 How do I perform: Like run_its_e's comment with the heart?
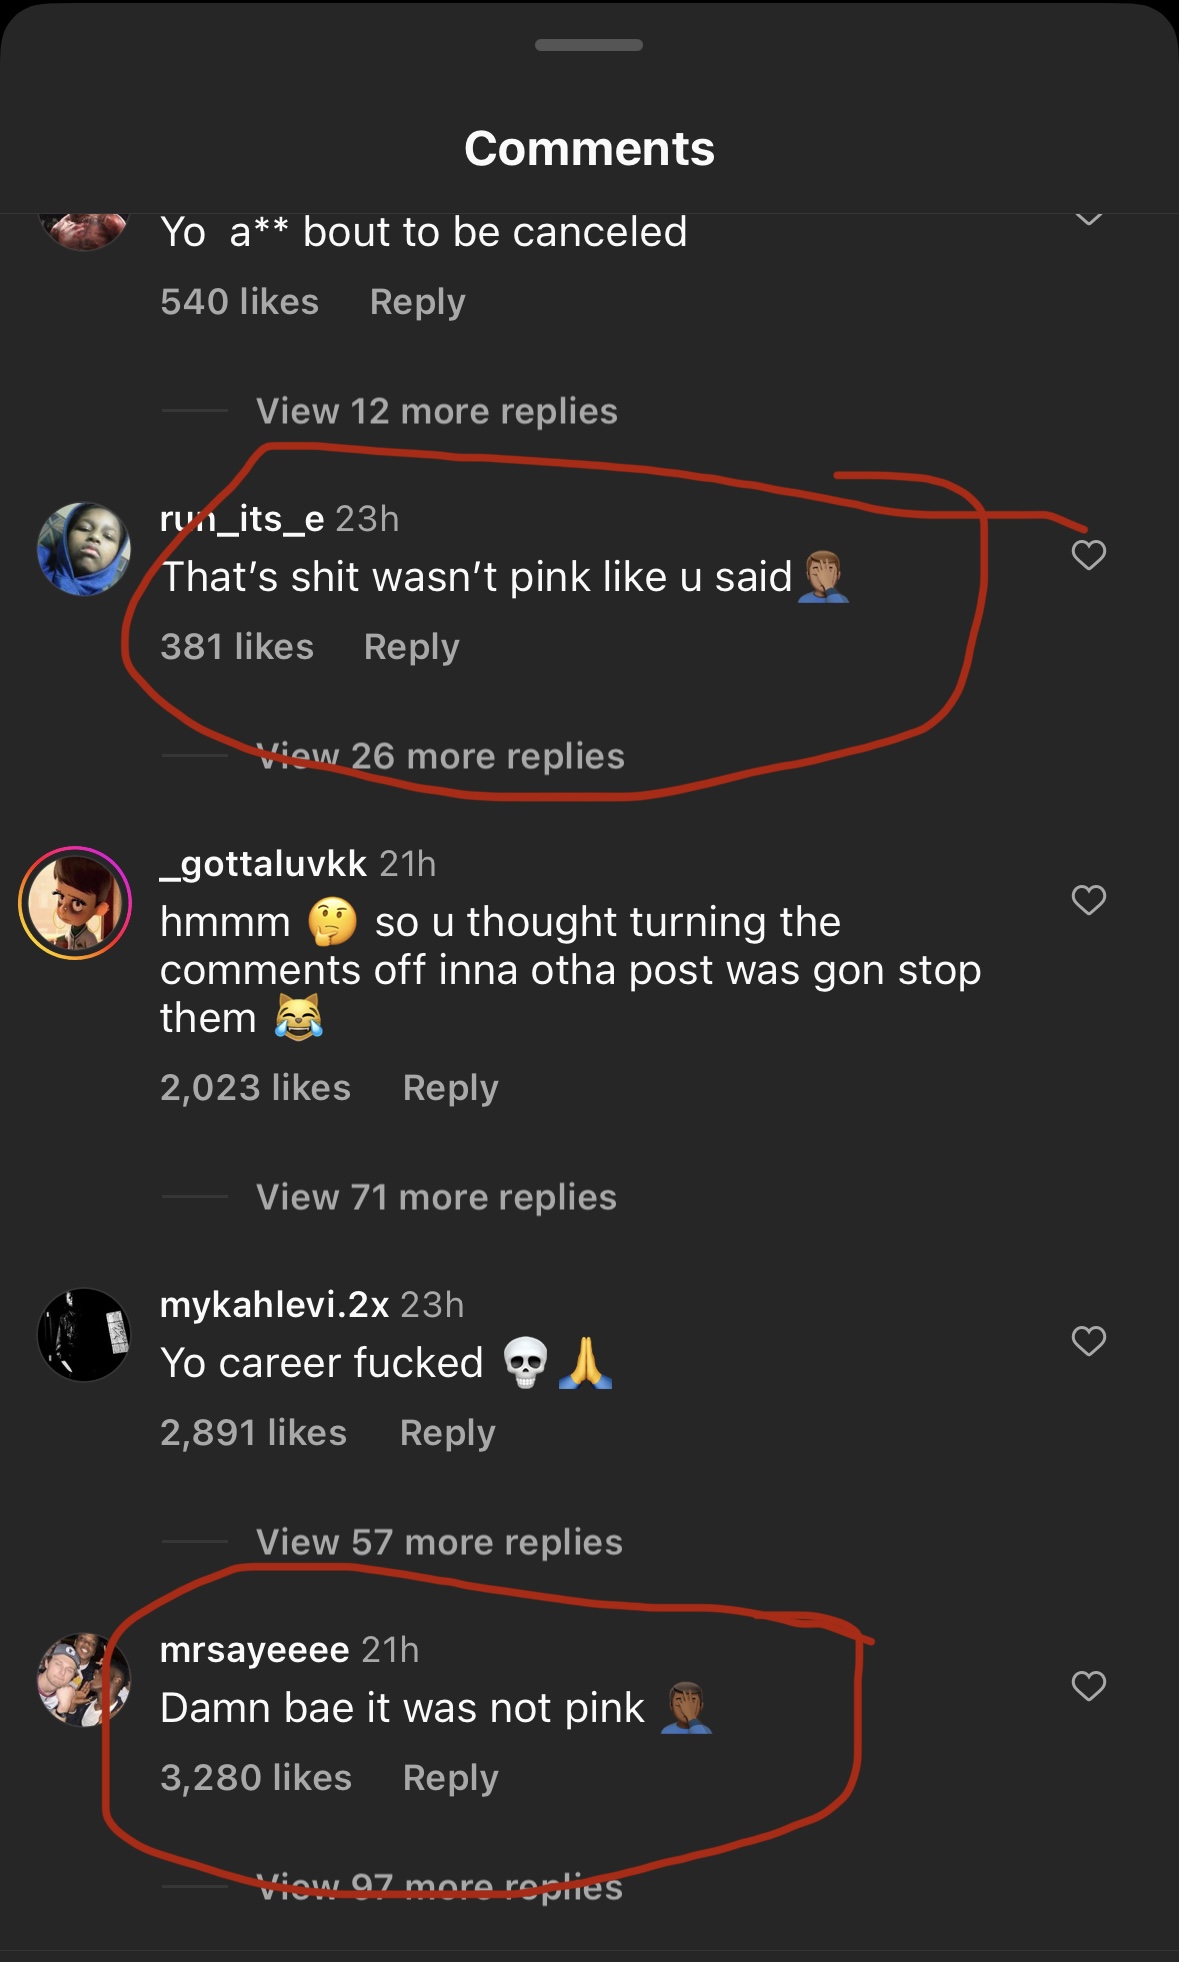[x=1088, y=555]
